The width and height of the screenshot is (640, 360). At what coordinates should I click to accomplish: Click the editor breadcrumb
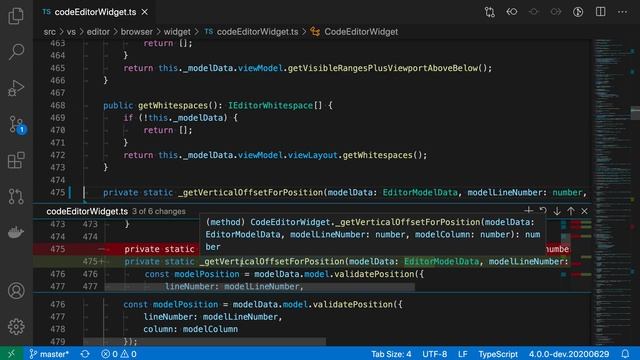coord(98,32)
